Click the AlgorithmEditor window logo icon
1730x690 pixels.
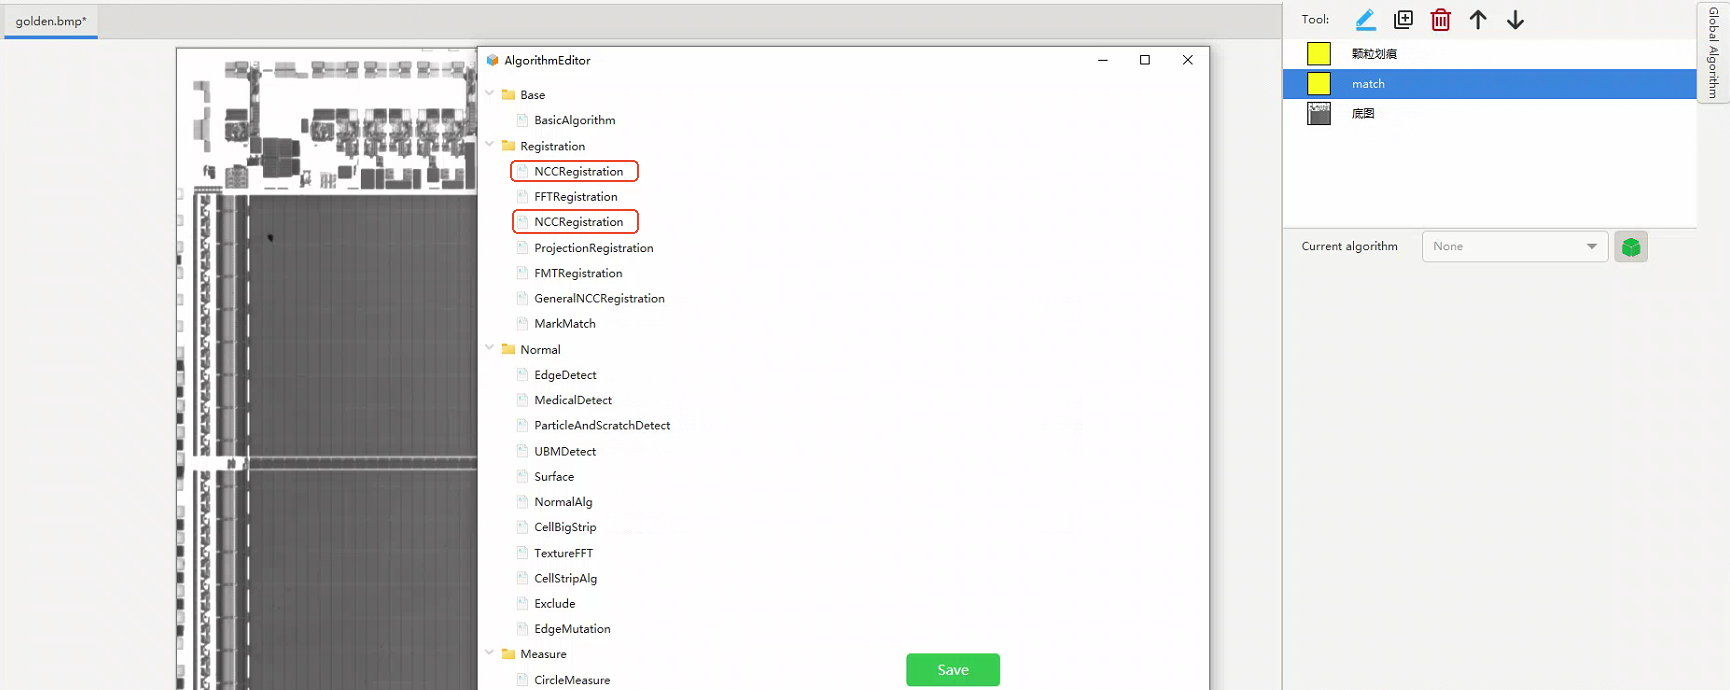(x=492, y=60)
